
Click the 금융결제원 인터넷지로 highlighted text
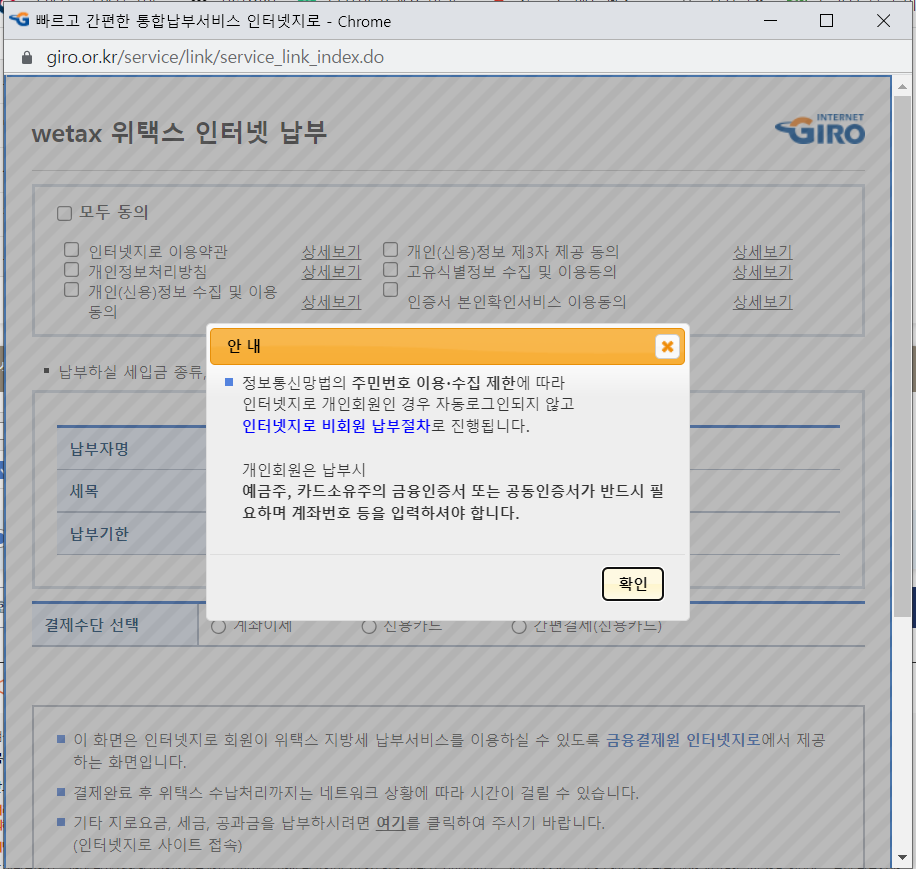[683, 740]
